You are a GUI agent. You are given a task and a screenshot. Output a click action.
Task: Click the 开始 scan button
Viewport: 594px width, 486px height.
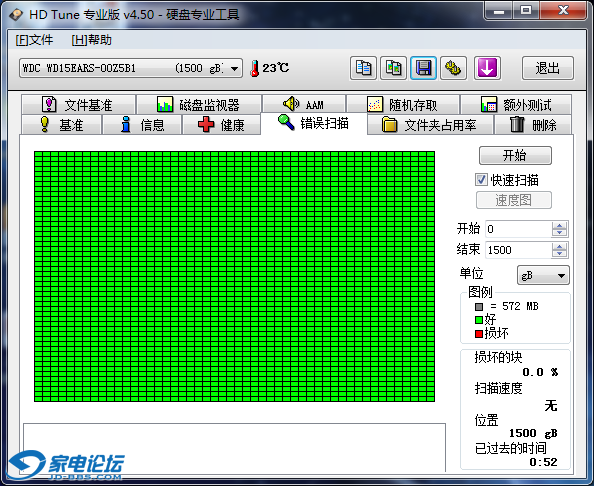(x=515, y=155)
